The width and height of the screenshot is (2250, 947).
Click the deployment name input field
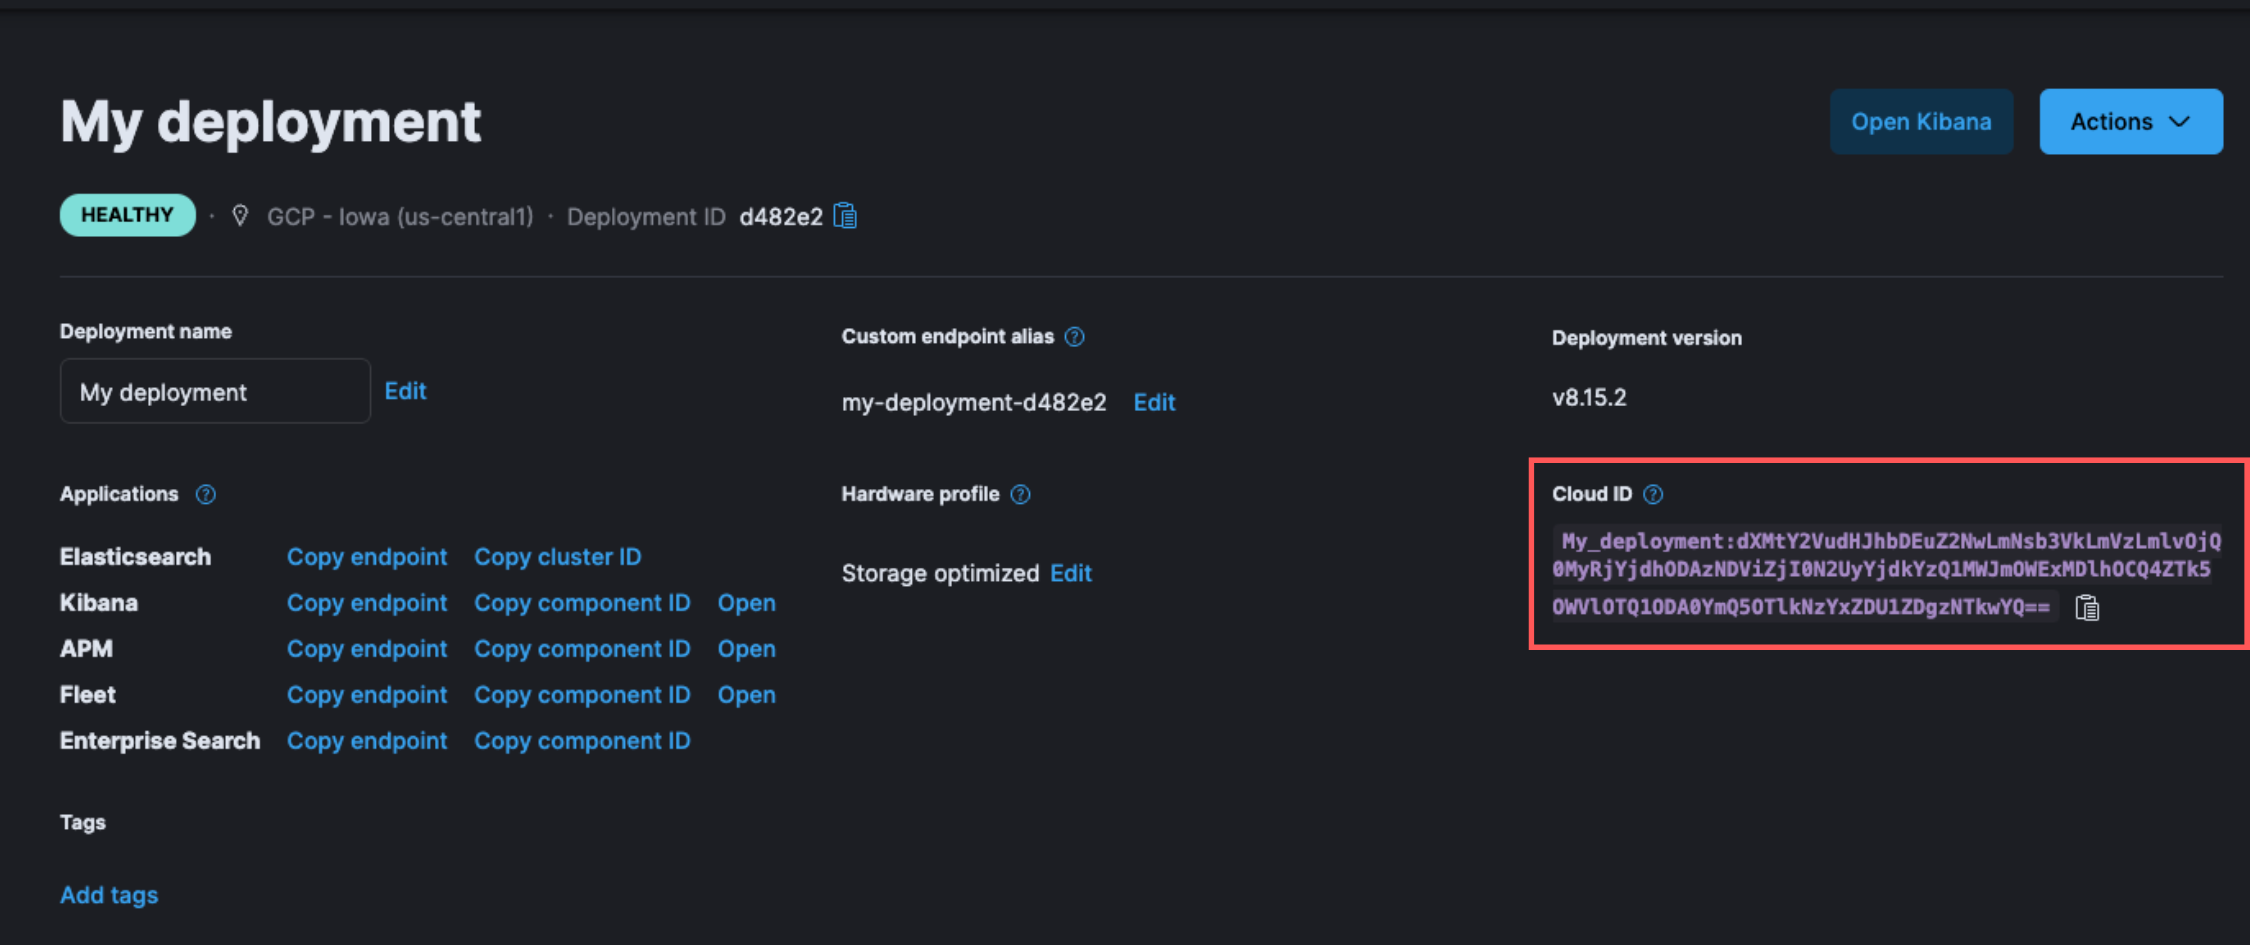click(x=215, y=391)
